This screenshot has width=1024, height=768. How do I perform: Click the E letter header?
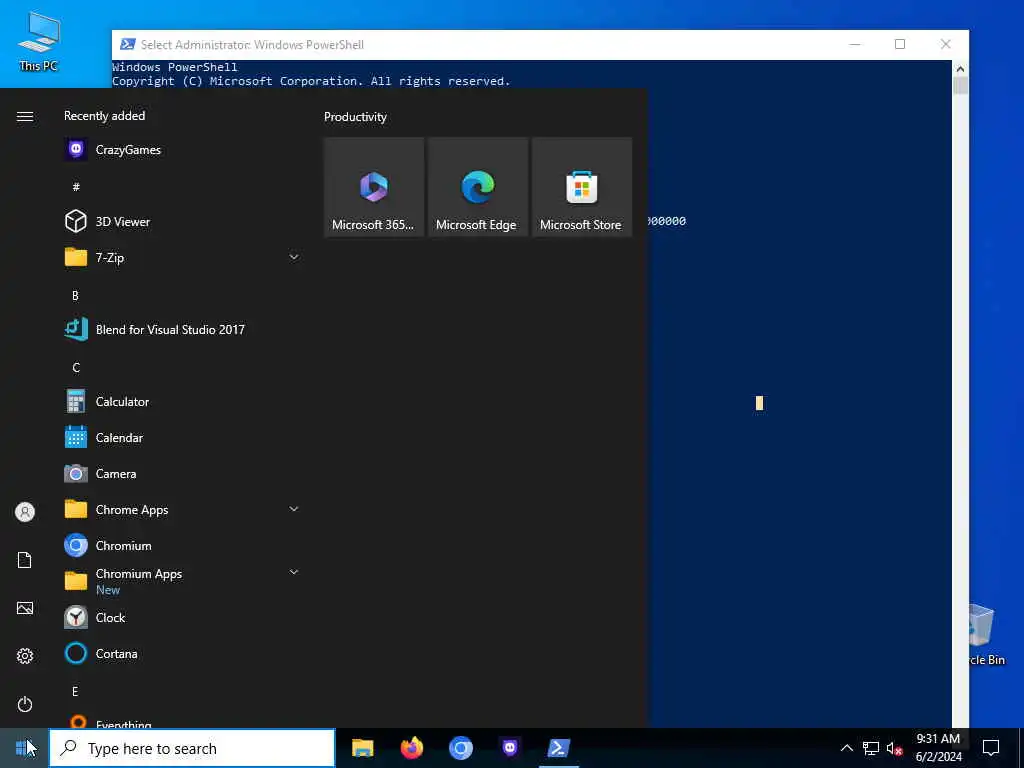click(x=76, y=691)
